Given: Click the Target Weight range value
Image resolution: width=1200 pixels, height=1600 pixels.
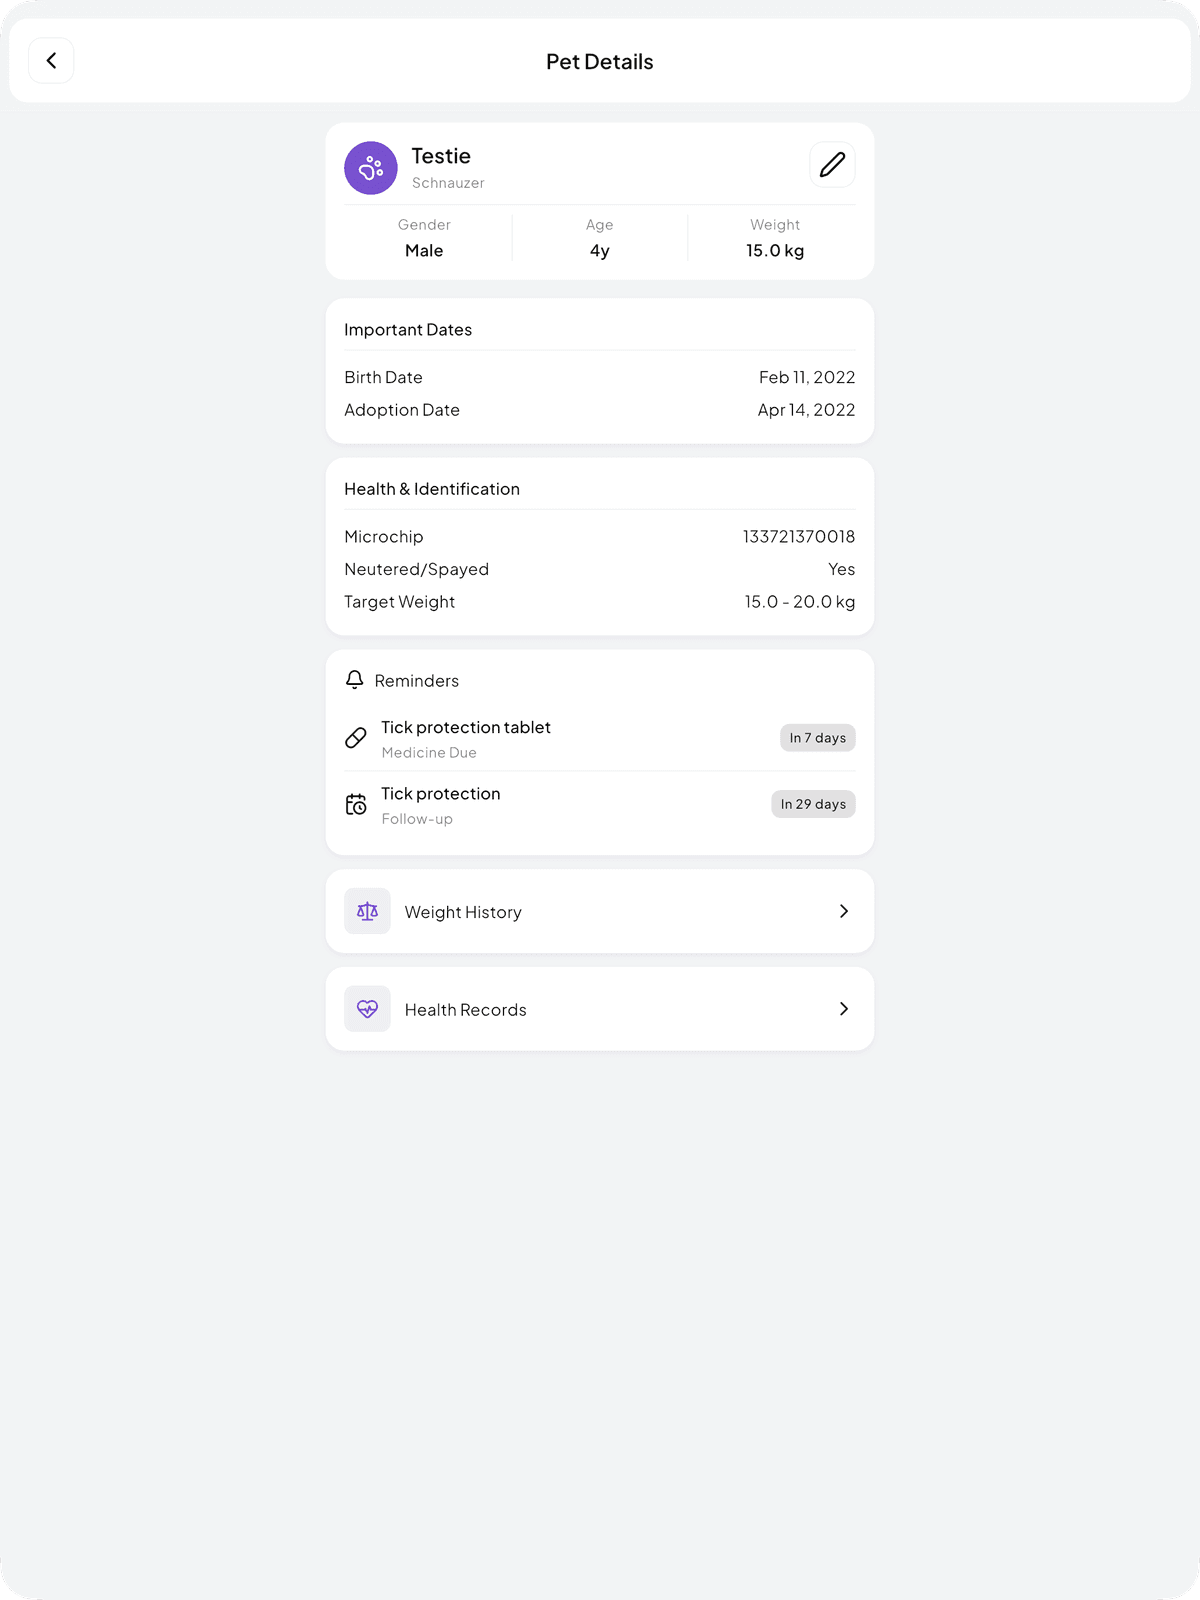Looking at the screenshot, I should coord(800,601).
